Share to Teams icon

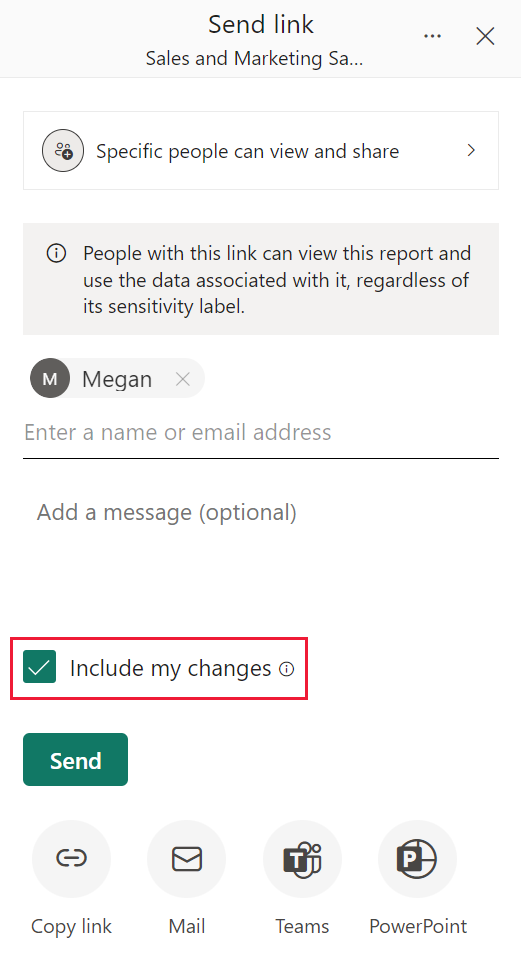[303, 859]
